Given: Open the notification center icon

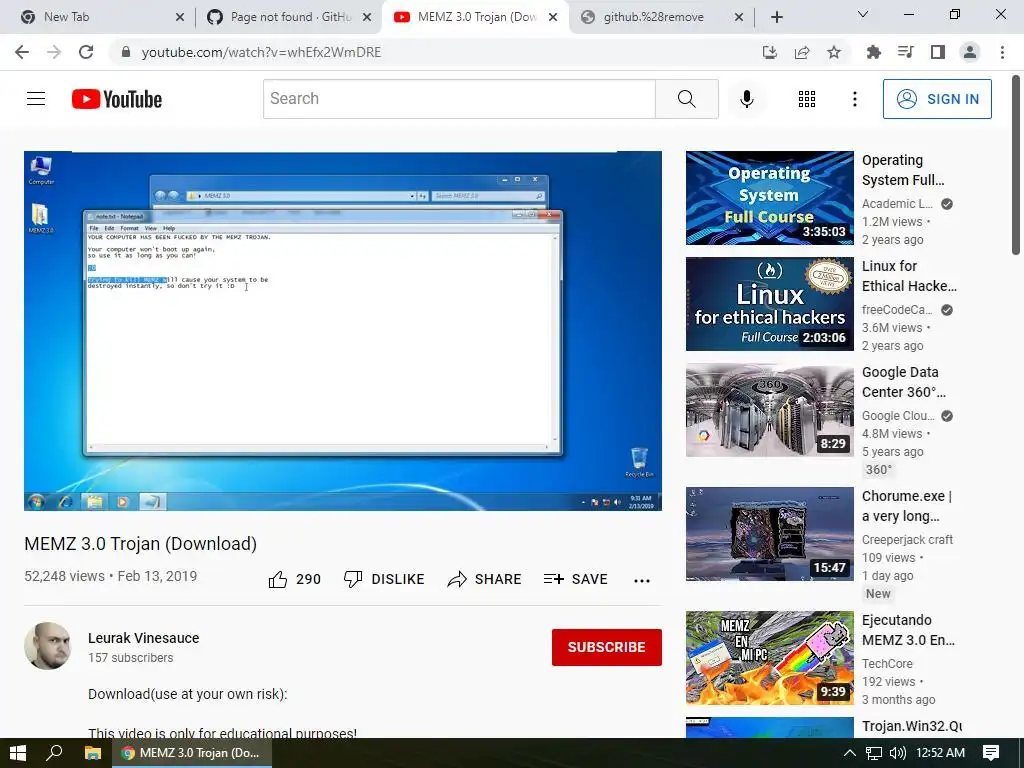Looking at the screenshot, I should 991,753.
